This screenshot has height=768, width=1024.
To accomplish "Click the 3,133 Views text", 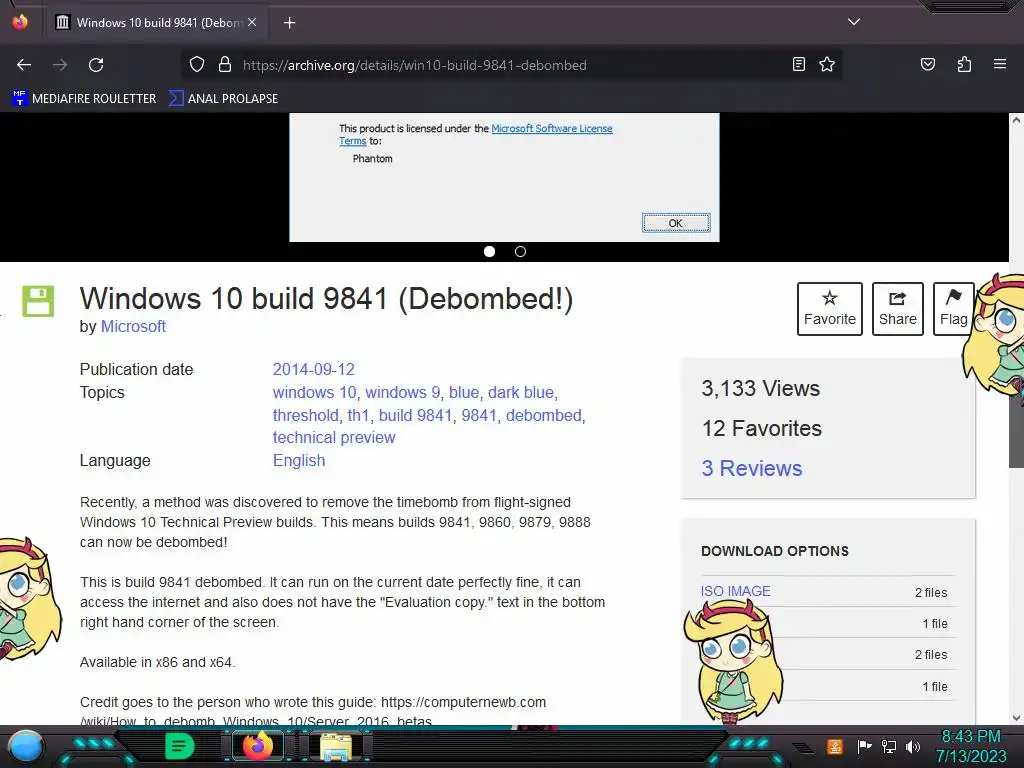I will 760,389.
